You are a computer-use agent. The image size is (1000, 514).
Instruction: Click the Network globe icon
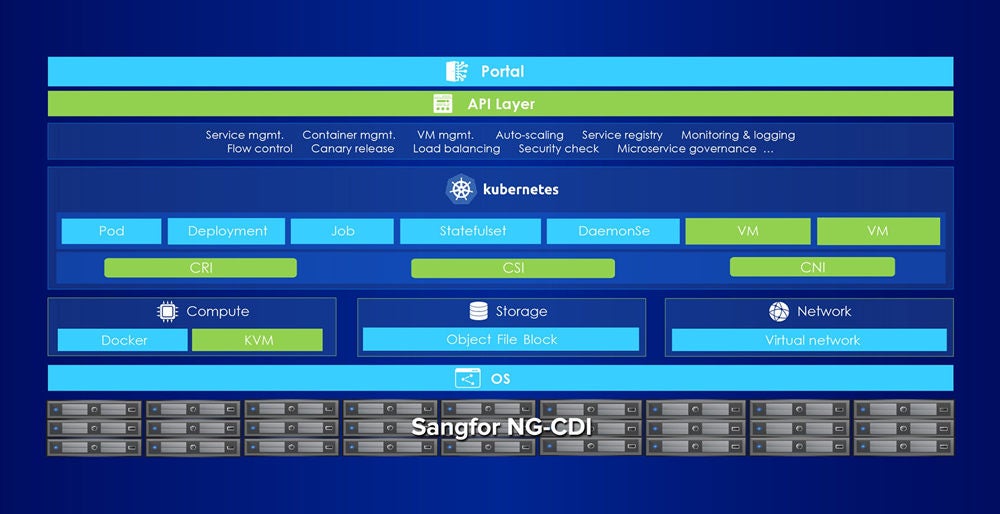click(779, 311)
